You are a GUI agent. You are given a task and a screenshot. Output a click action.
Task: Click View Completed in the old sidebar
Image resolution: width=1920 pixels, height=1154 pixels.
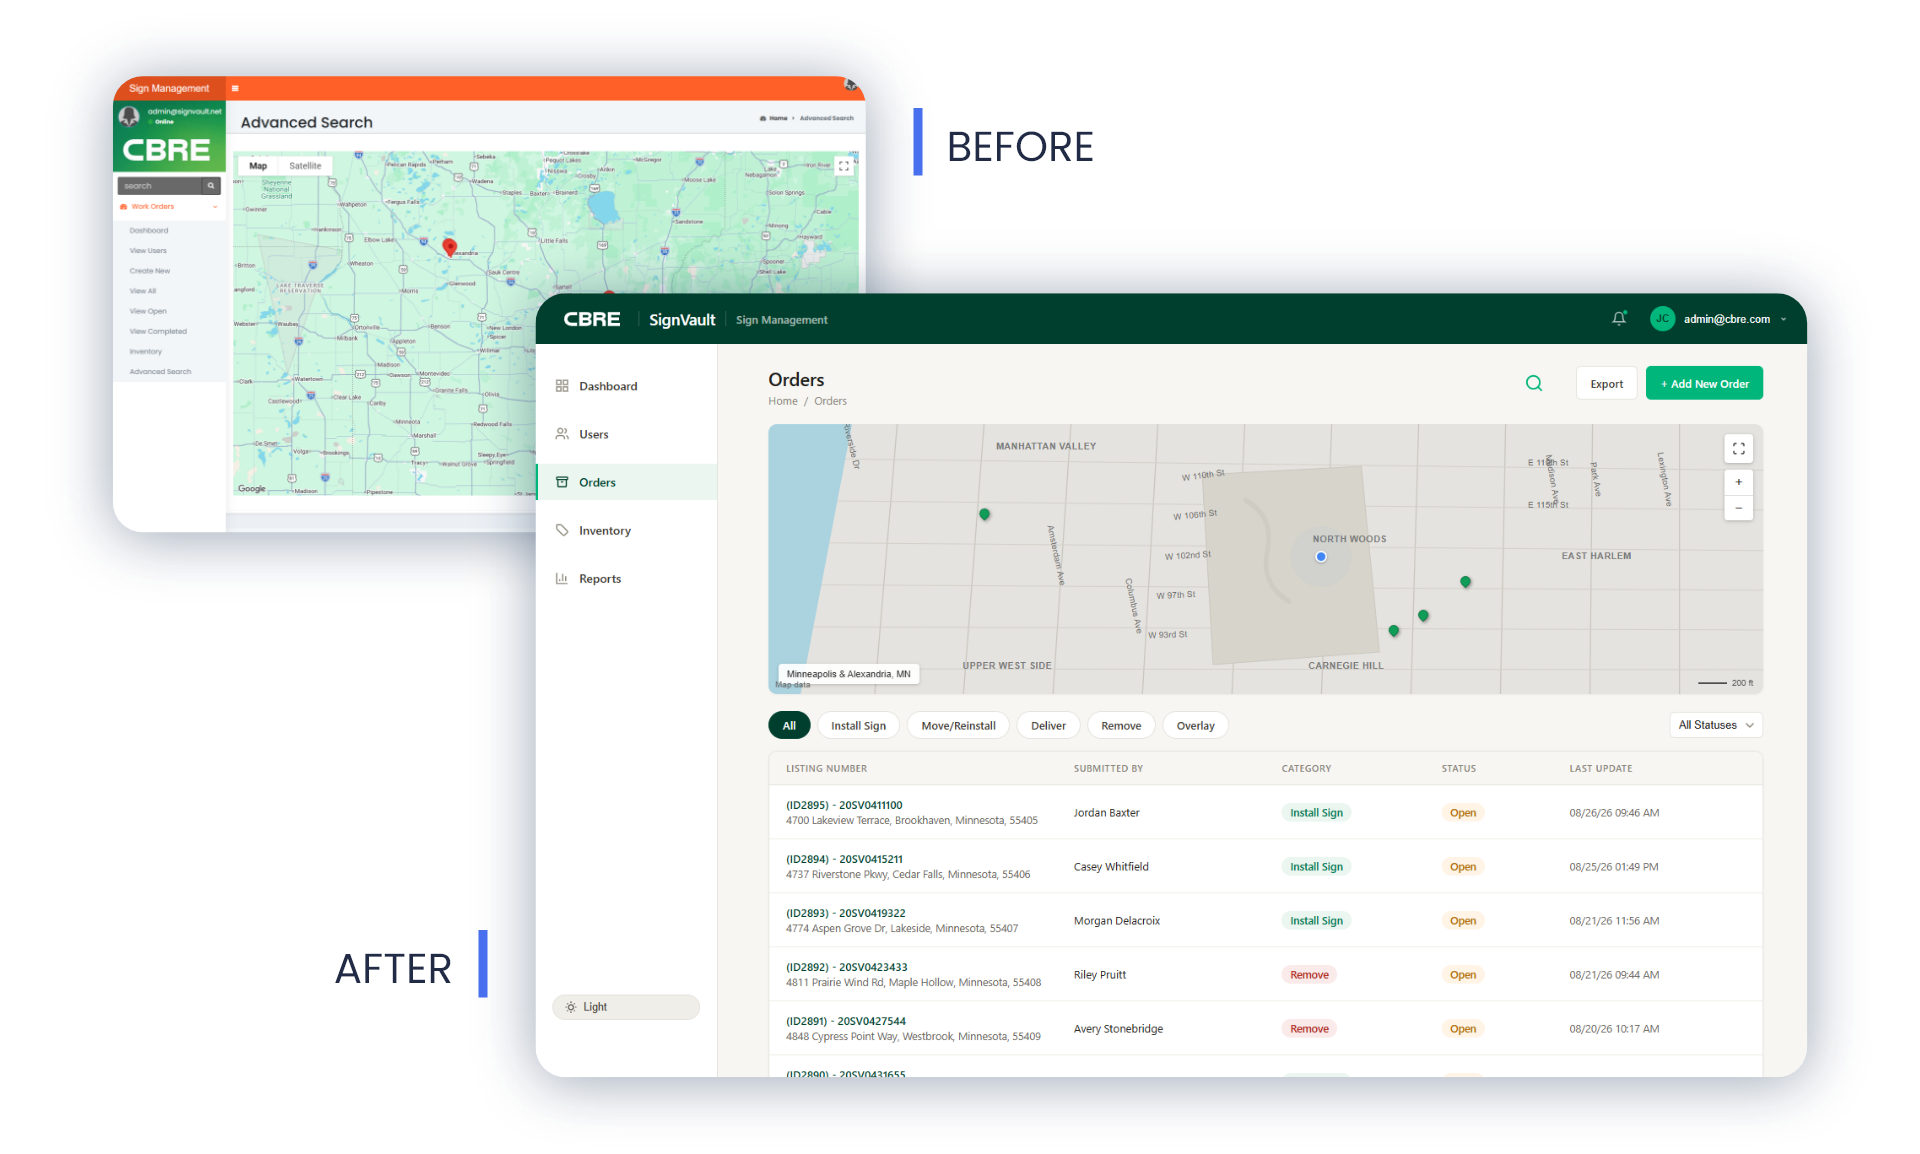coord(158,331)
